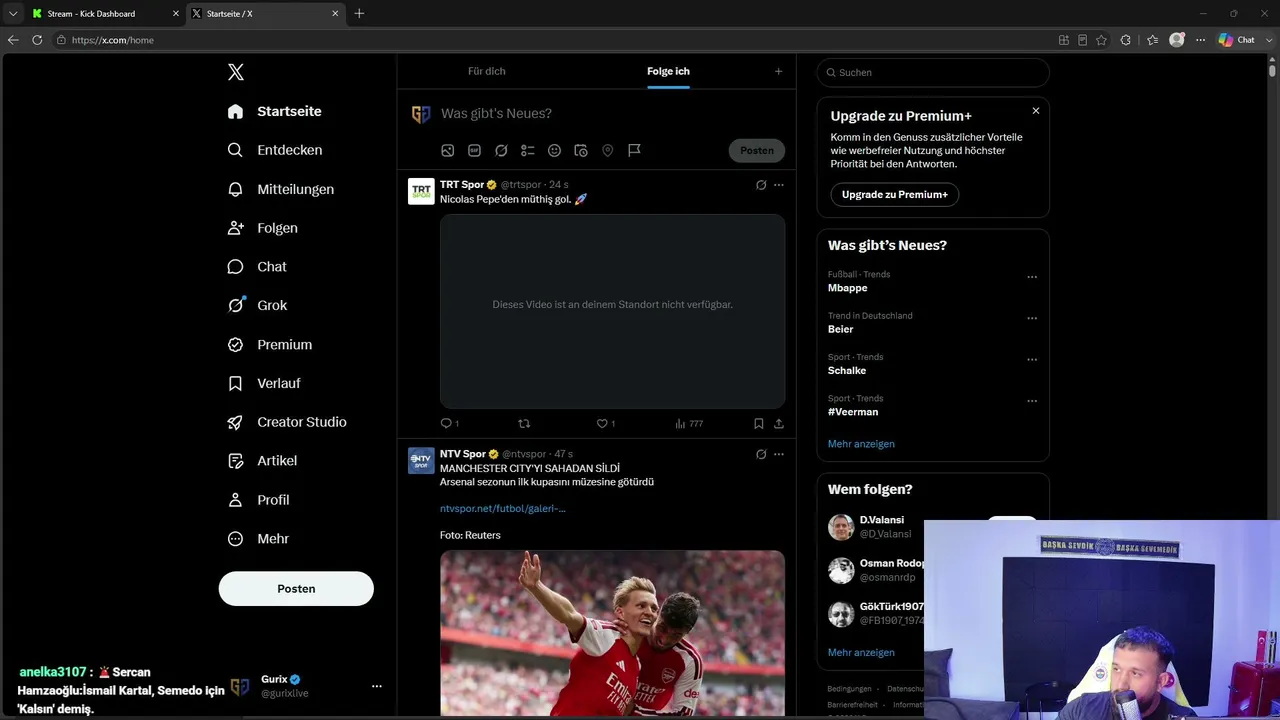Open the GIF picker in the composer

(x=474, y=151)
